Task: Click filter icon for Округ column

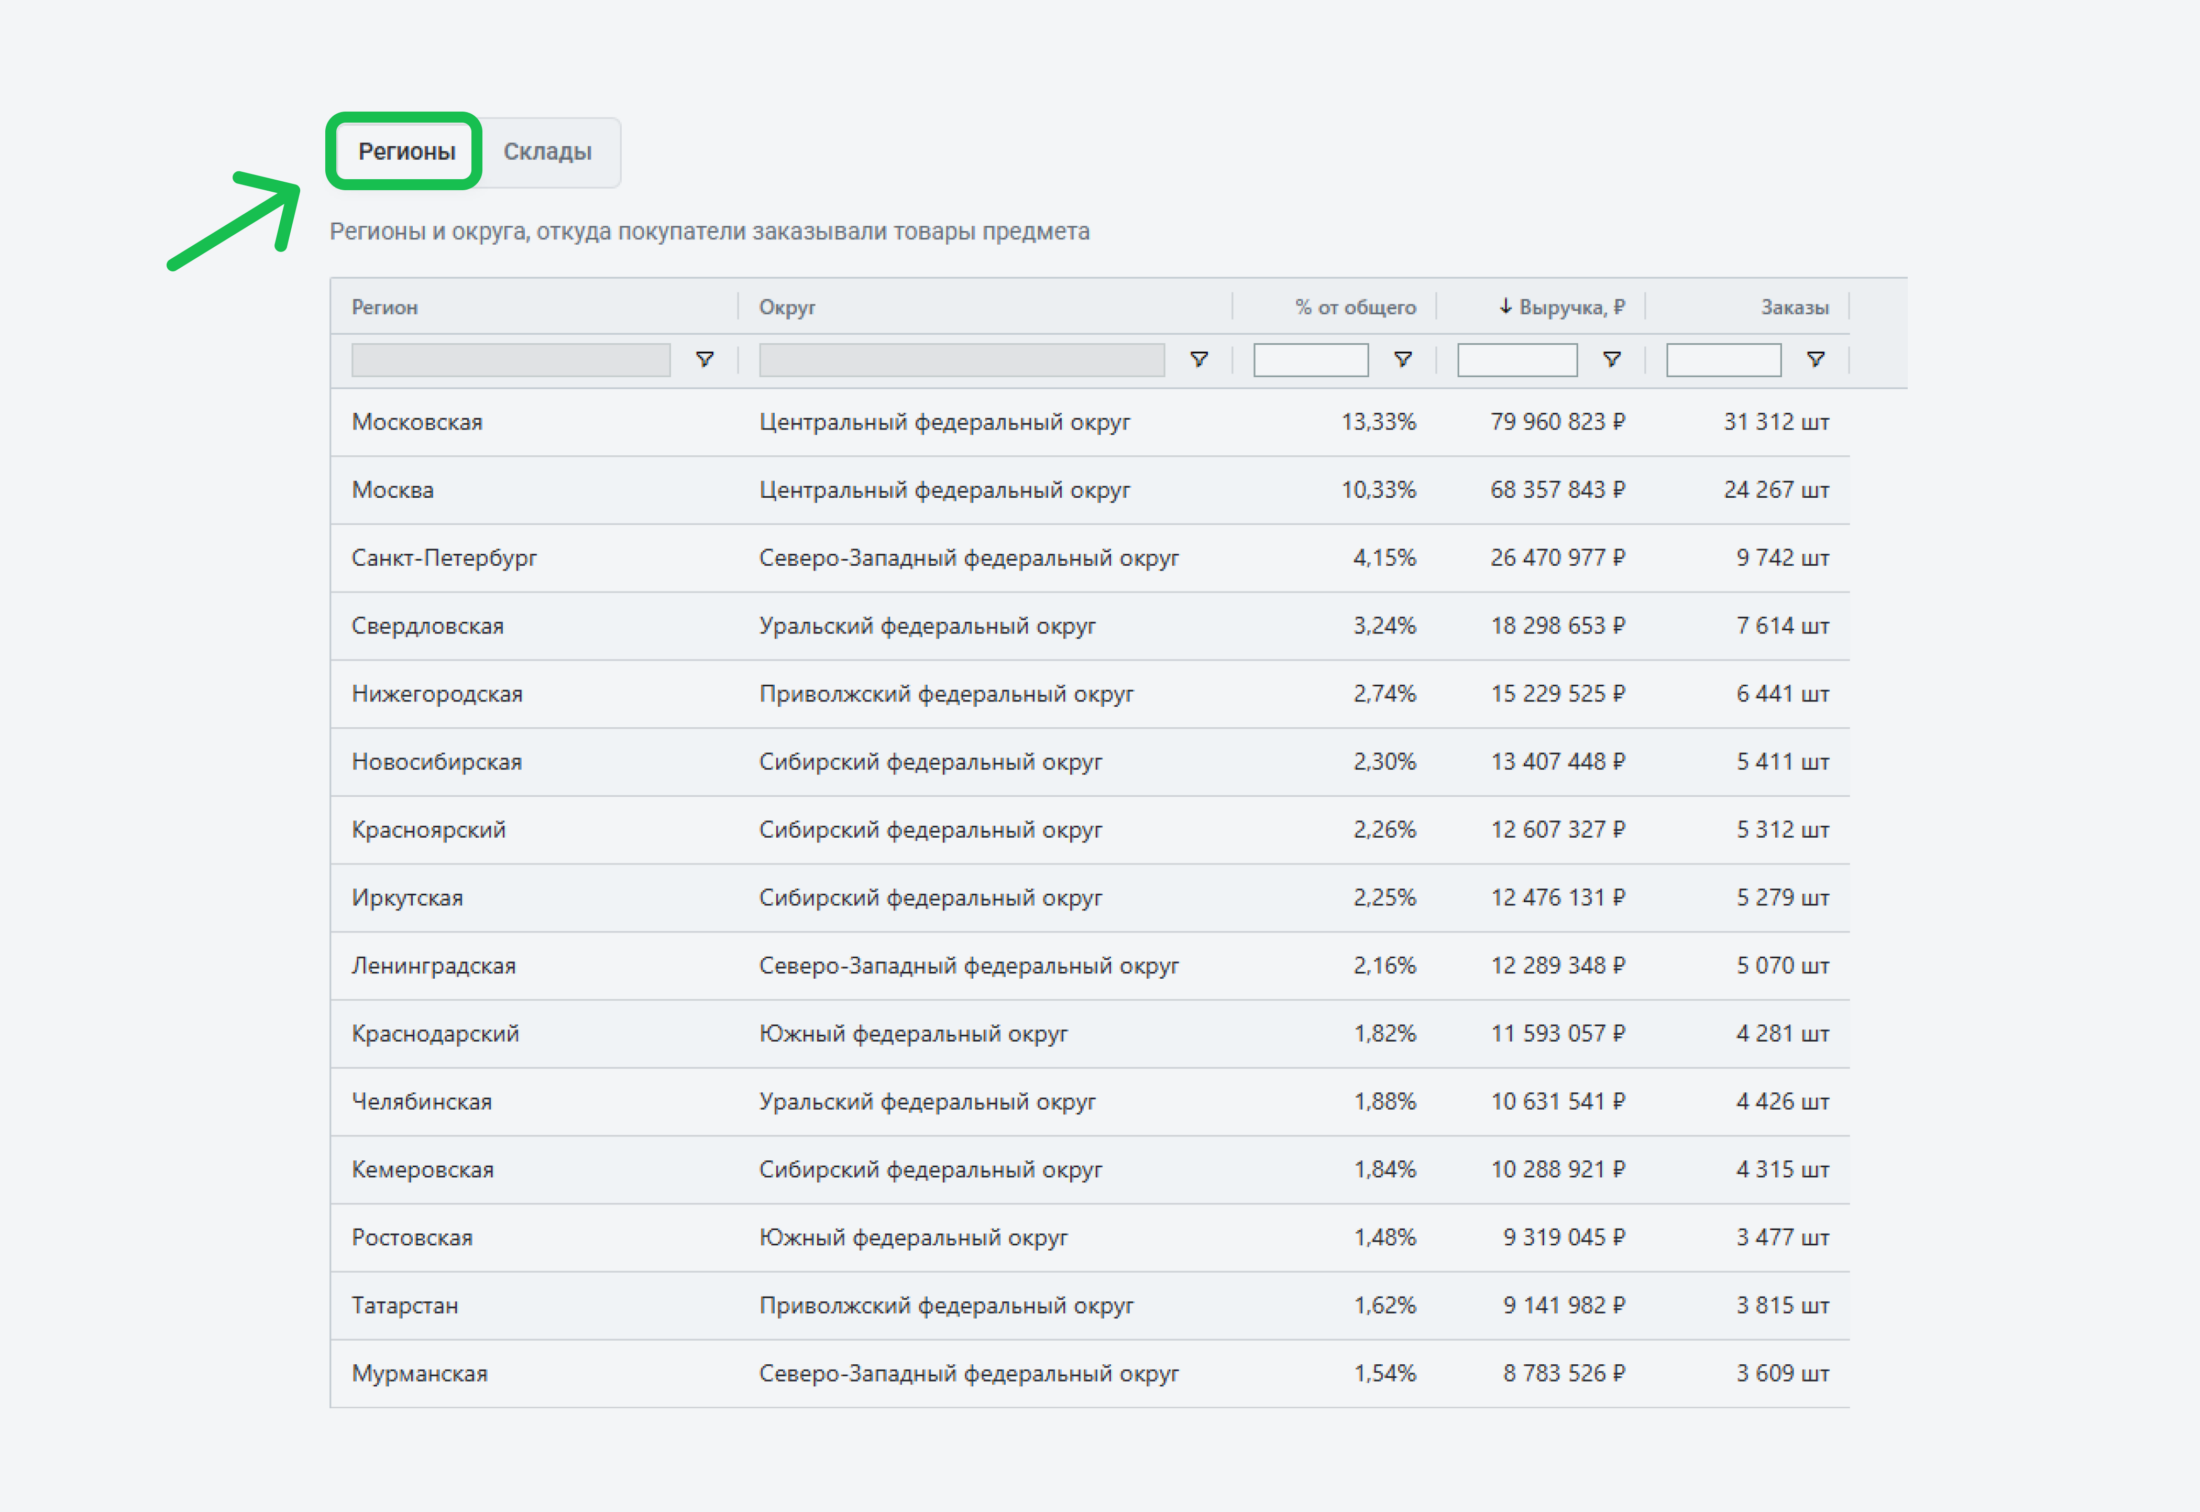Action: [x=1198, y=359]
